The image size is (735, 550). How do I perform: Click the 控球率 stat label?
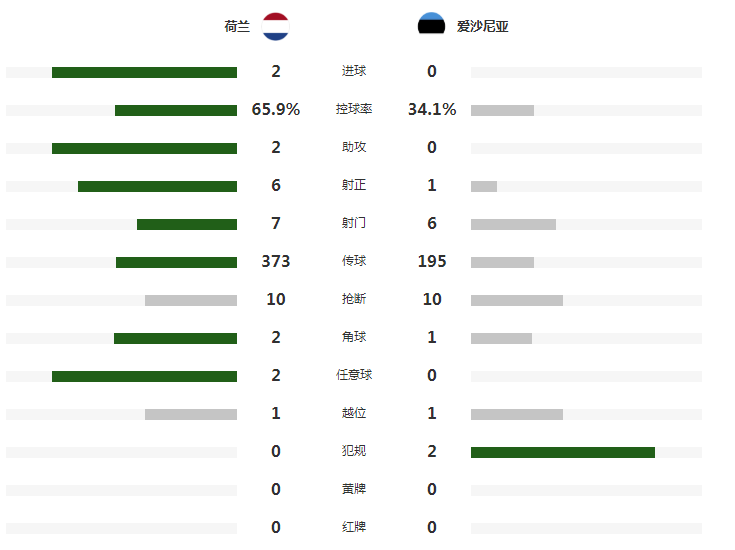354,109
